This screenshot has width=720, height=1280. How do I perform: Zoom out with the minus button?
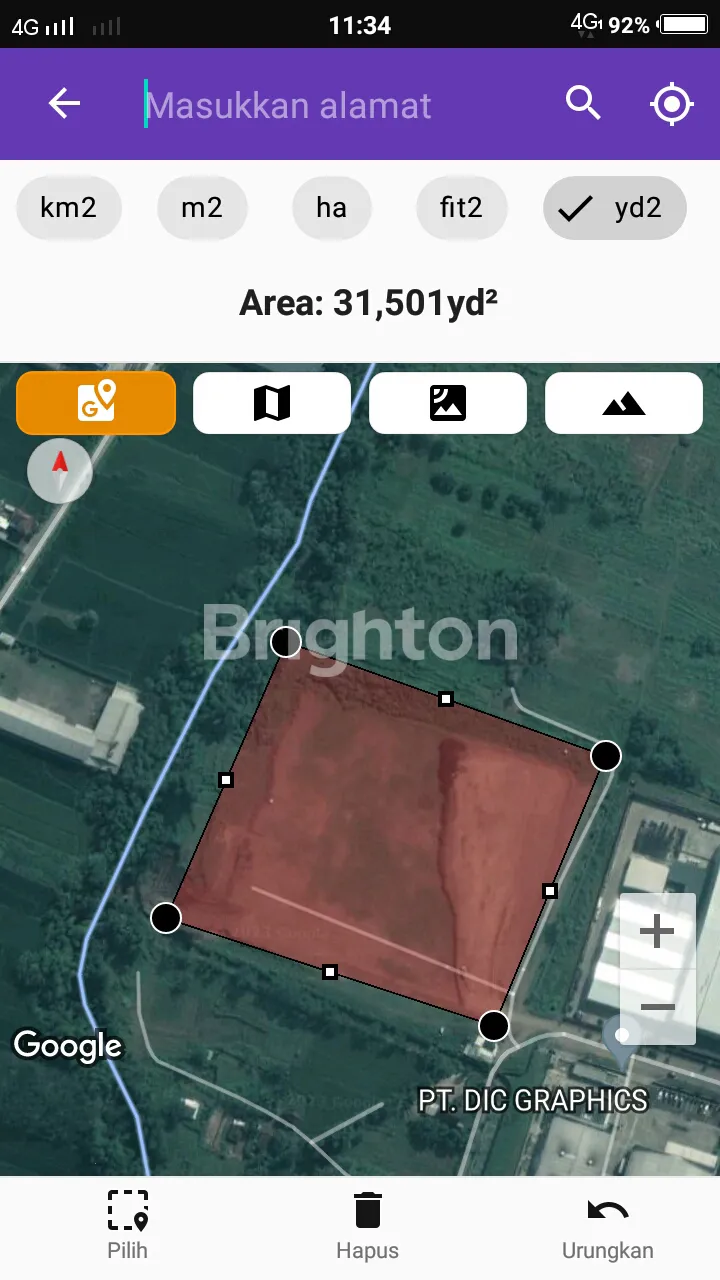(657, 1007)
